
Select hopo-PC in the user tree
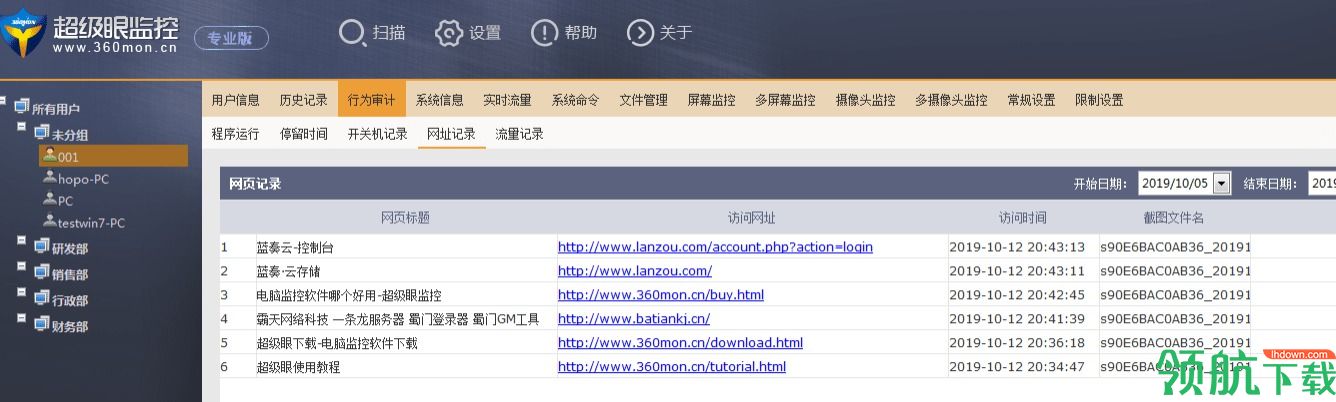(x=83, y=179)
